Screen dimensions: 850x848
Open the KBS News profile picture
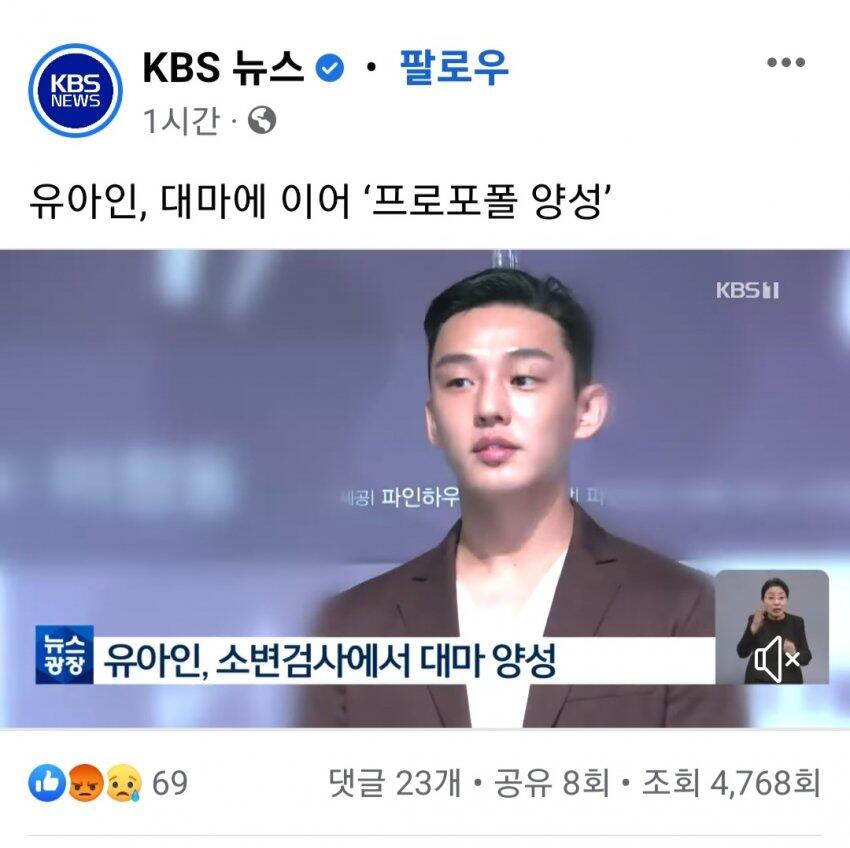75,90
